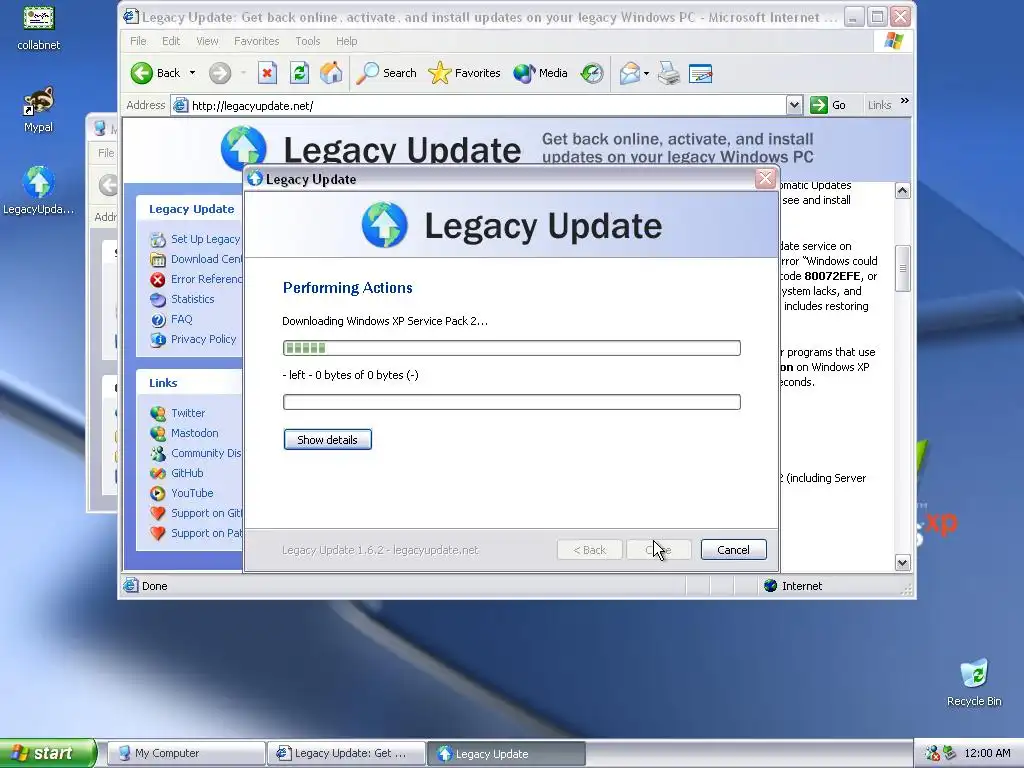The height and width of the screenshot is (768, 1024).
Task: Select the Recycle Bin desktop icon
Action: click(974, 683)
